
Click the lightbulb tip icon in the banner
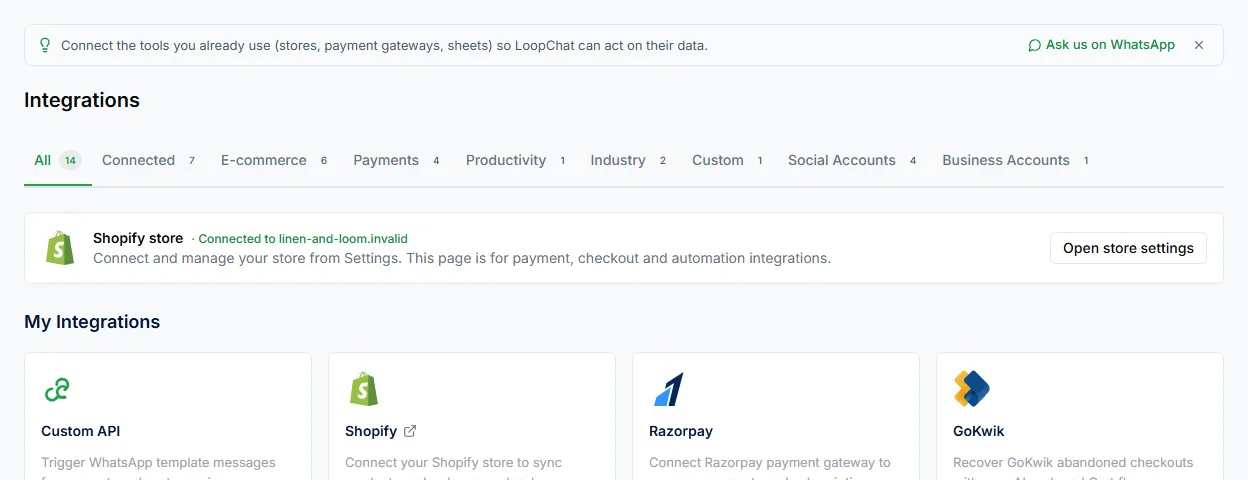44,45
